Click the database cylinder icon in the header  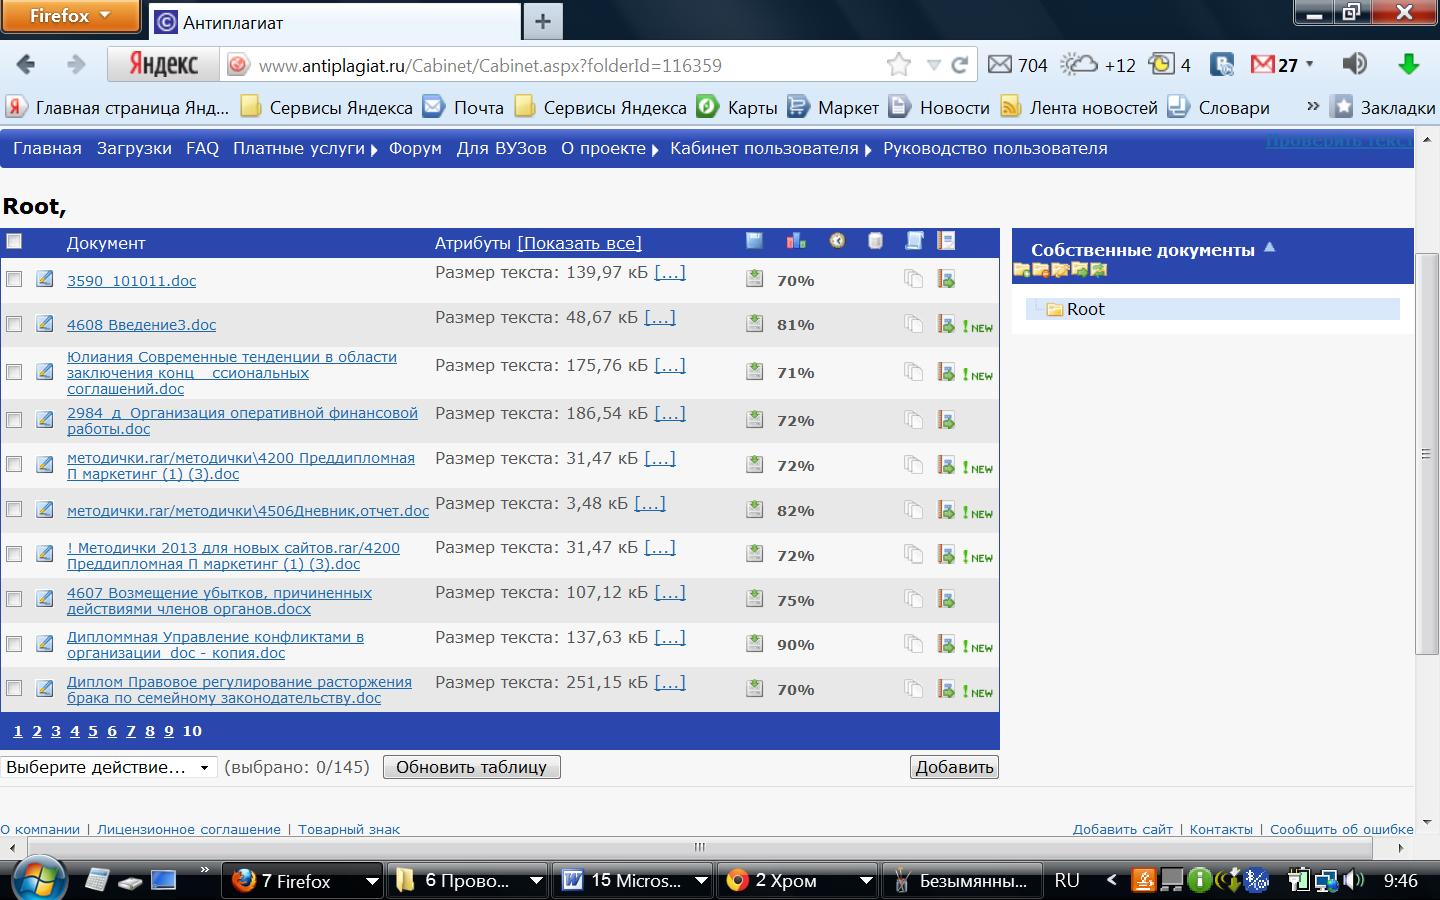click(x=875, y=240)
